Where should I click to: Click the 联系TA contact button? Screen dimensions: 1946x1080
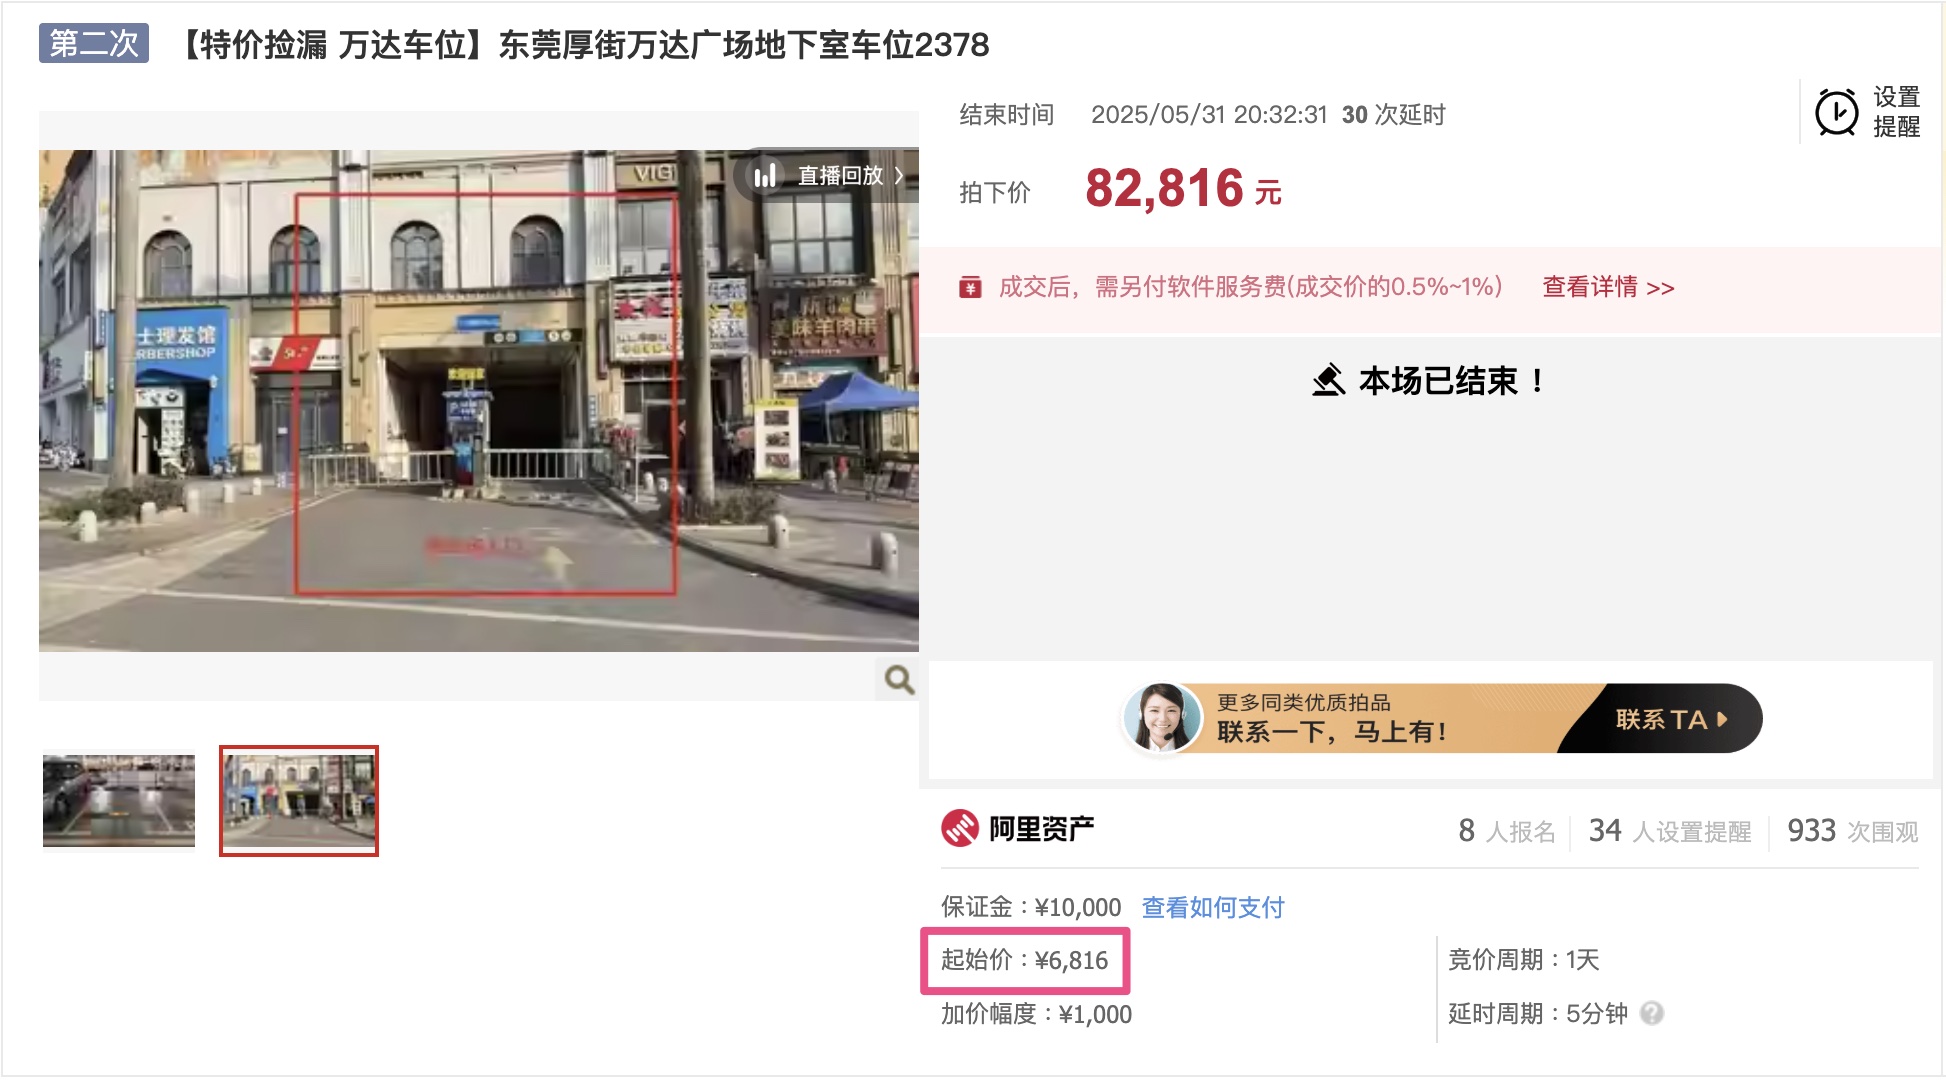(x=1670, y=719)
